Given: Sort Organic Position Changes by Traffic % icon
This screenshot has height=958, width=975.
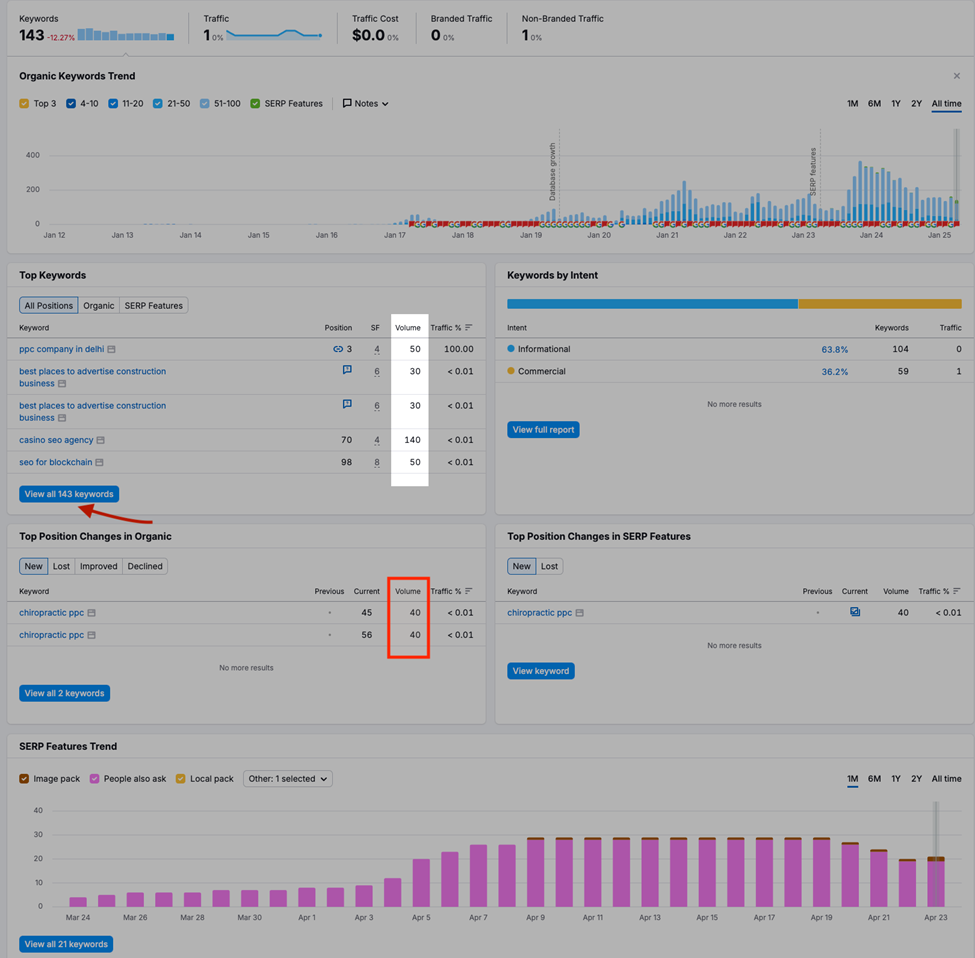Looking at the screenshot, I should [469, 591].
